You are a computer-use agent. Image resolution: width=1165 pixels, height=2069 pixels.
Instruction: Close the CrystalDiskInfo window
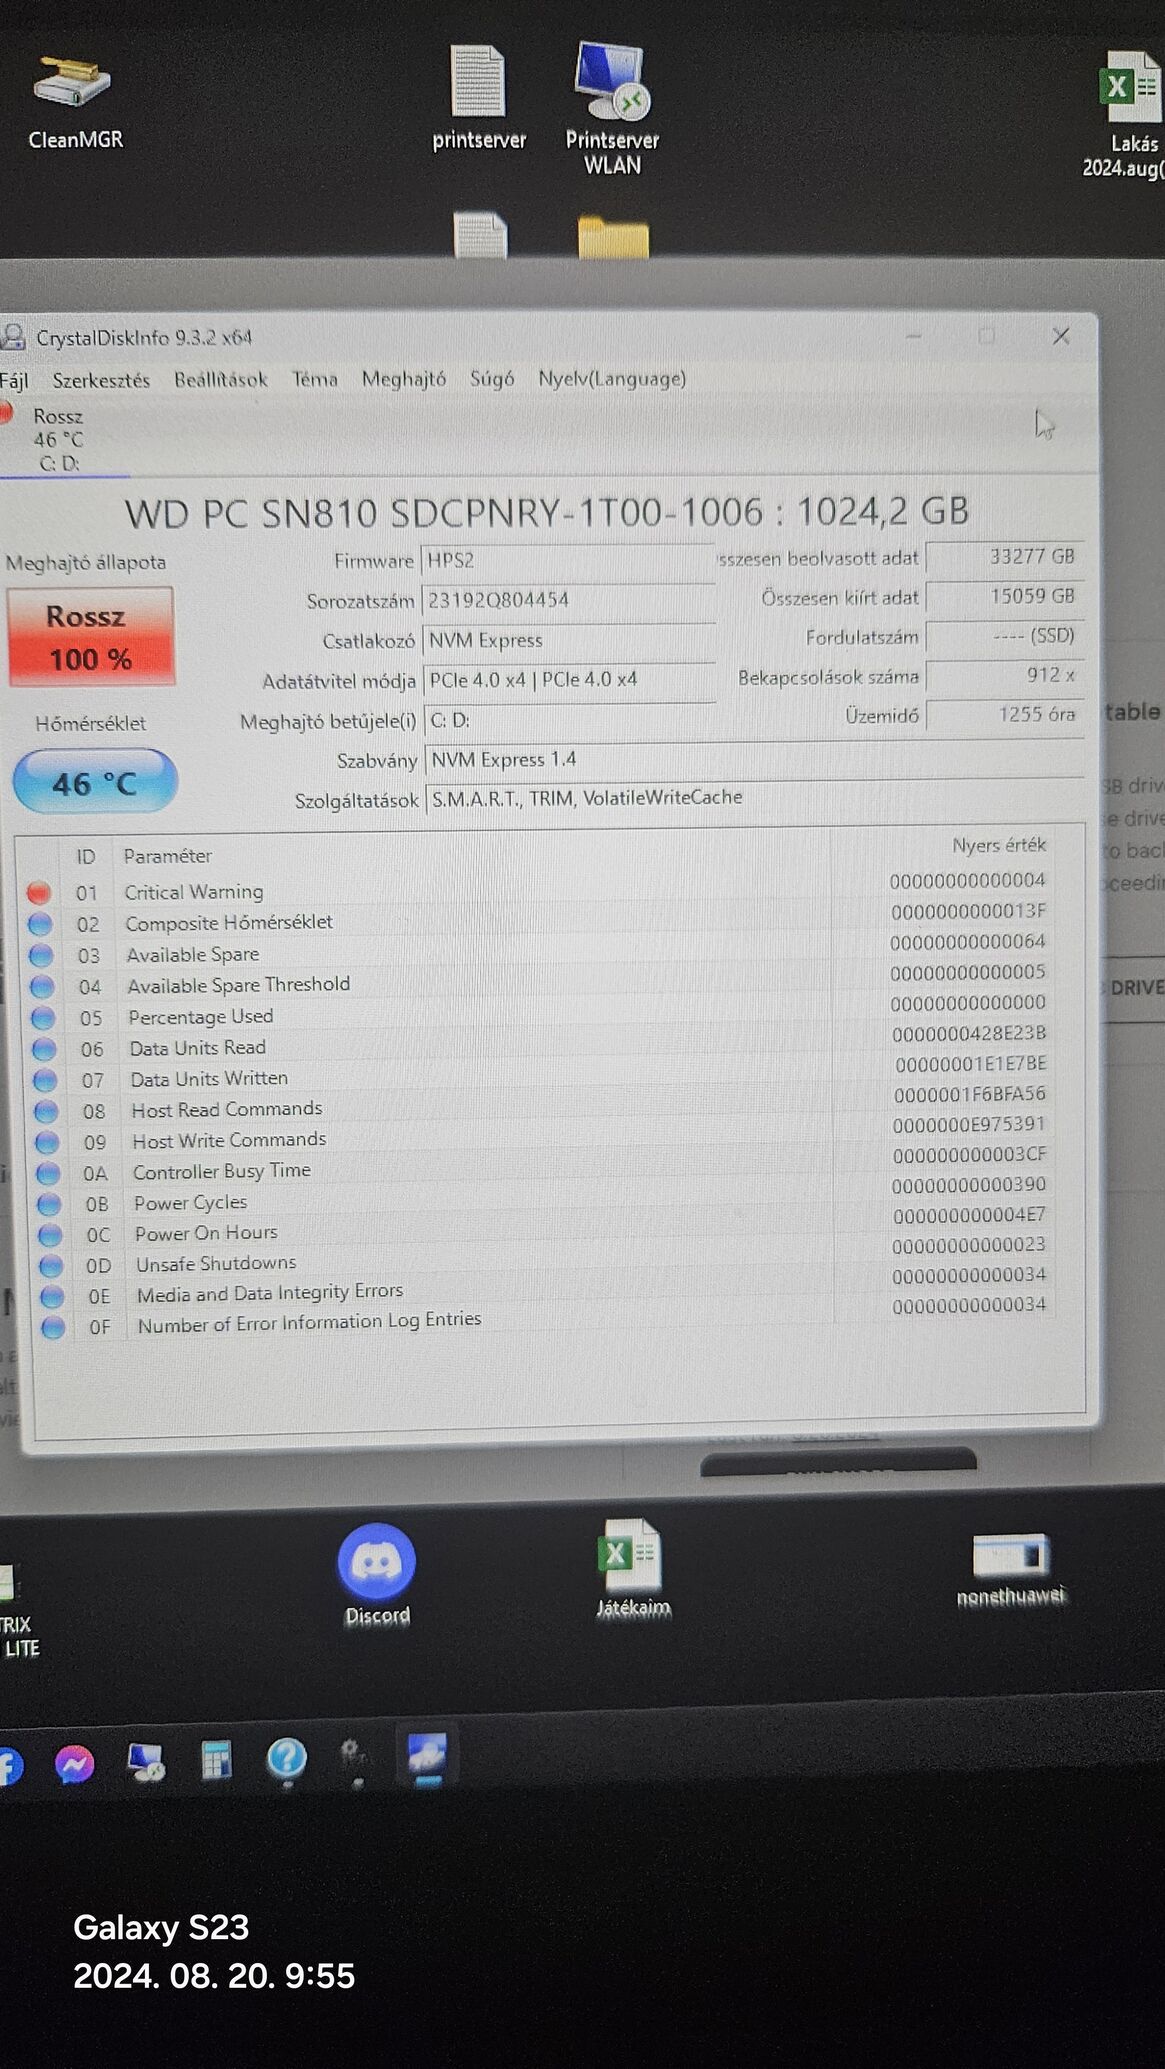pyautogui.click(x=1061, y=336)
